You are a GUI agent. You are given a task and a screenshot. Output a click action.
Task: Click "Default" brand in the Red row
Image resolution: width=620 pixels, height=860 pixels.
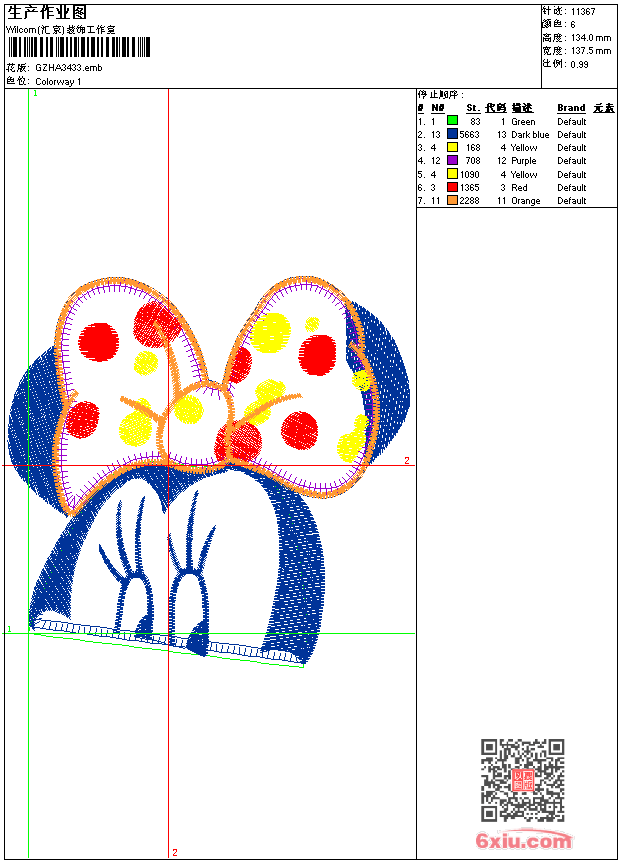(x=572, y=188)
